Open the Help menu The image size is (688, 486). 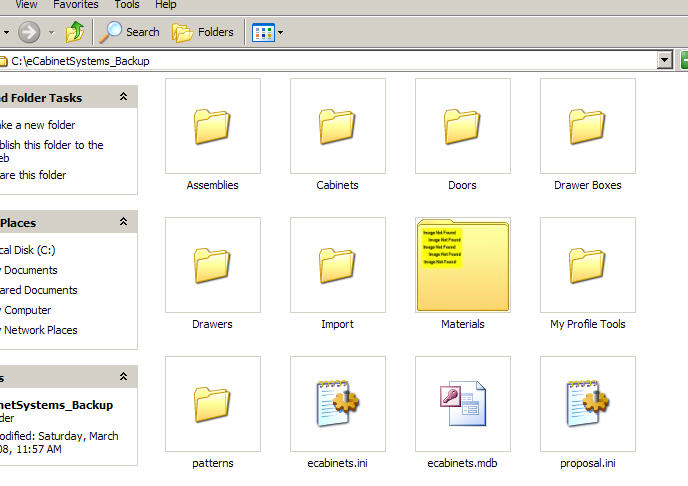click(x=165, y=5)
